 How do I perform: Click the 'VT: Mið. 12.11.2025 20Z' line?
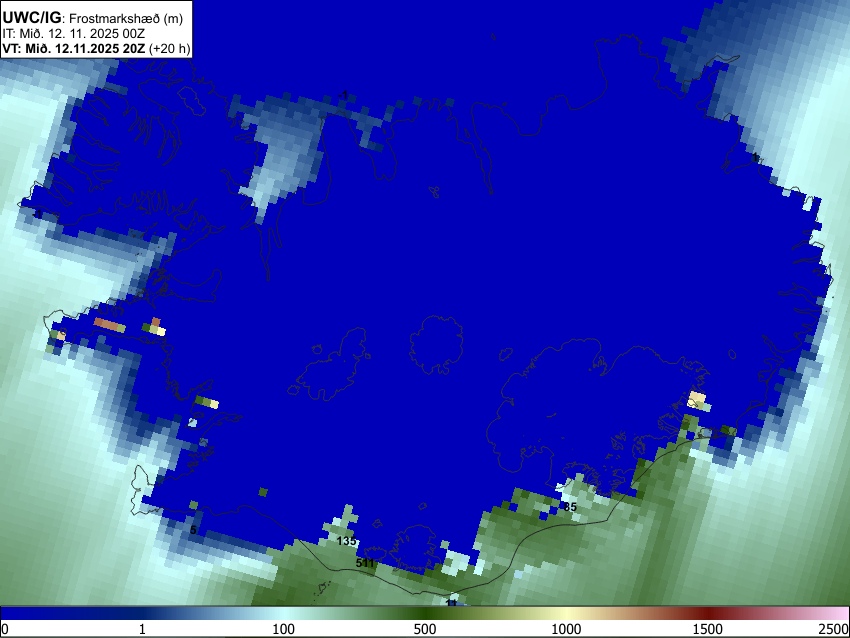[96, 48]
